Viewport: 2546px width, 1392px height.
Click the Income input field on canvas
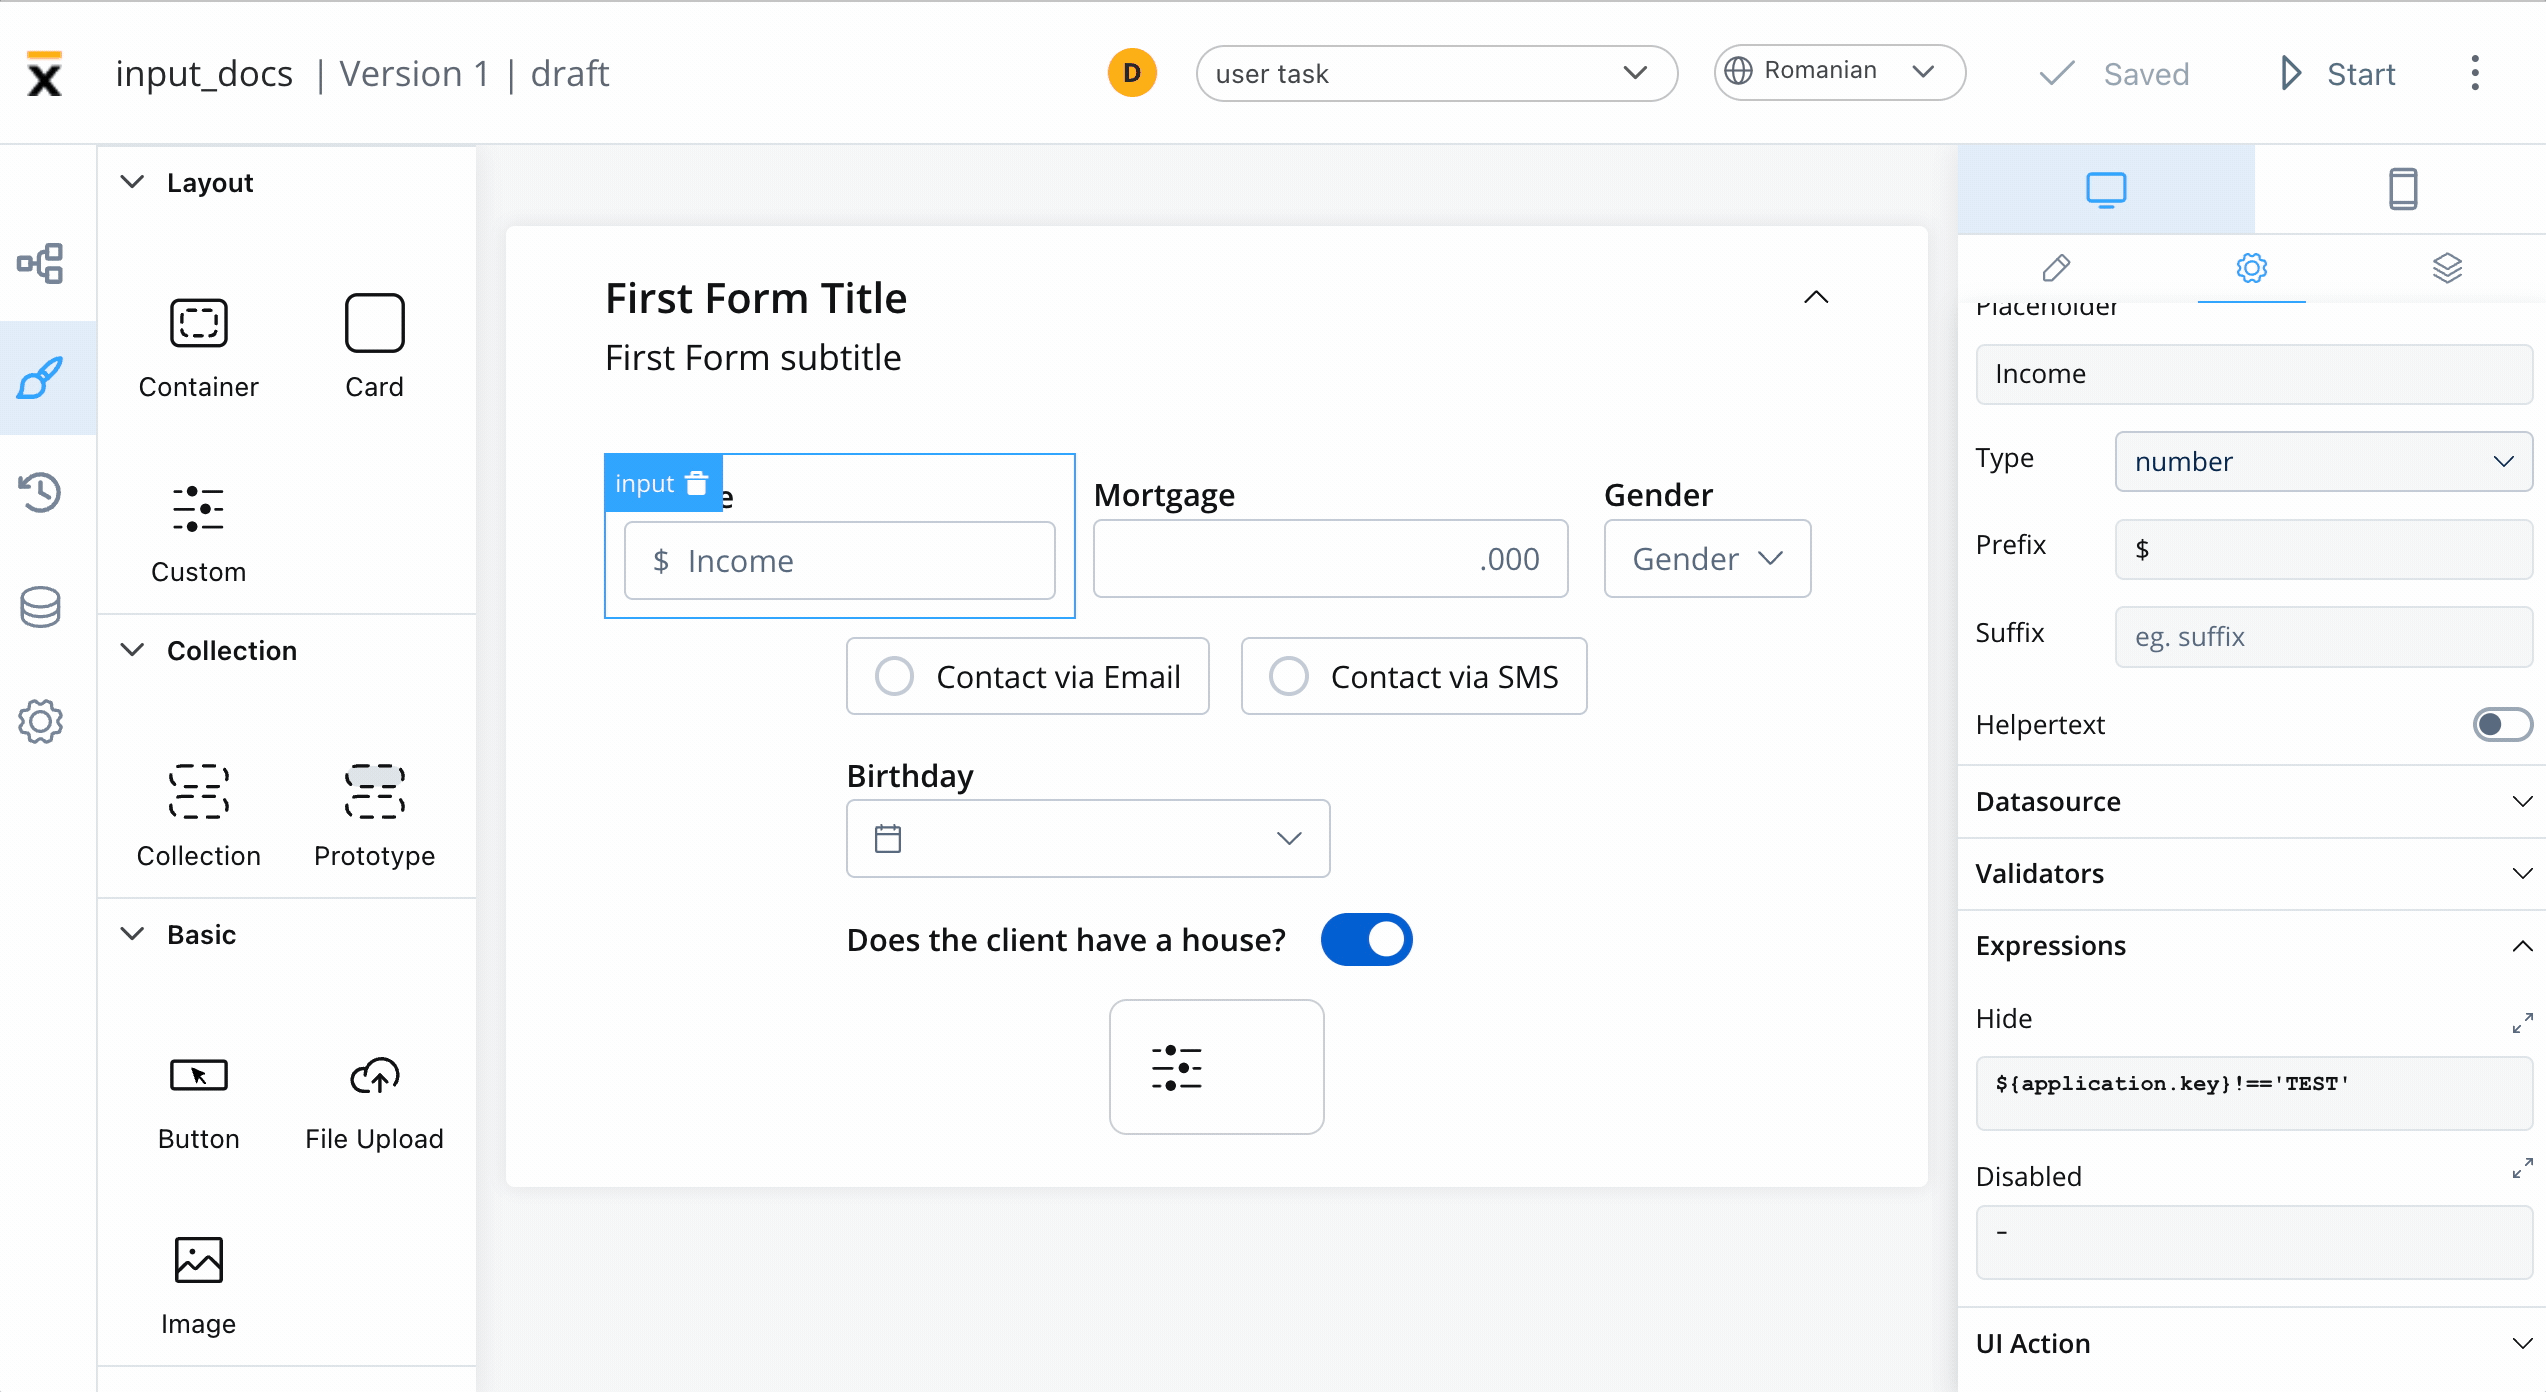tap(839, 560)
